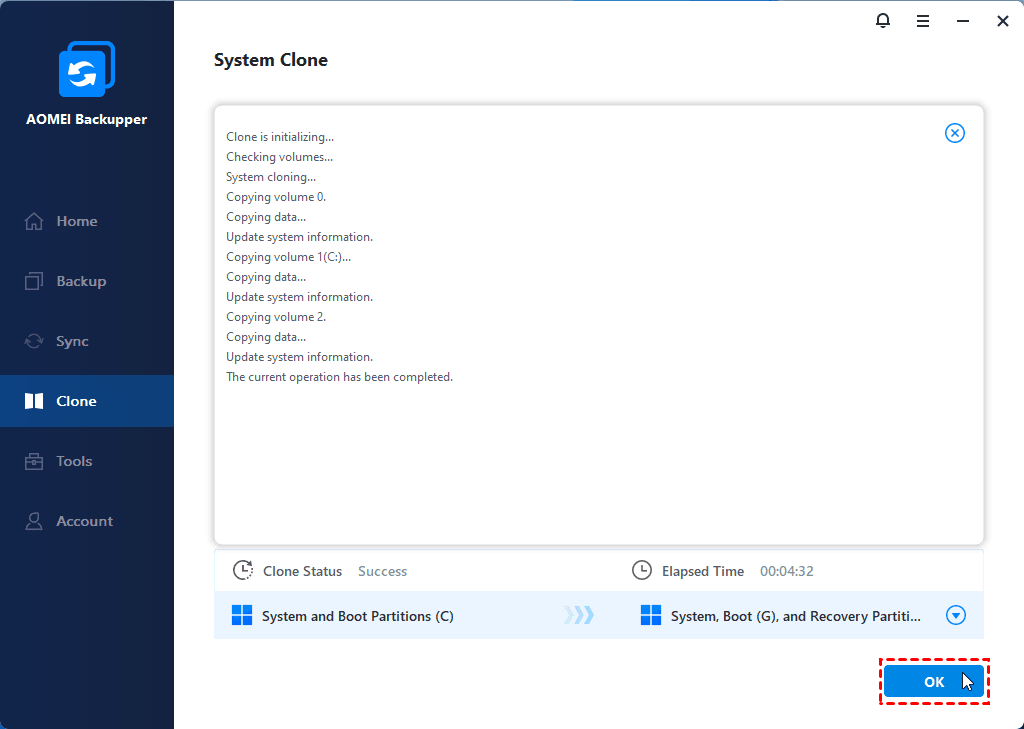Open the hamburger menu icon
This screenshot has height=729, width=1024.
(x=923, y=22)
